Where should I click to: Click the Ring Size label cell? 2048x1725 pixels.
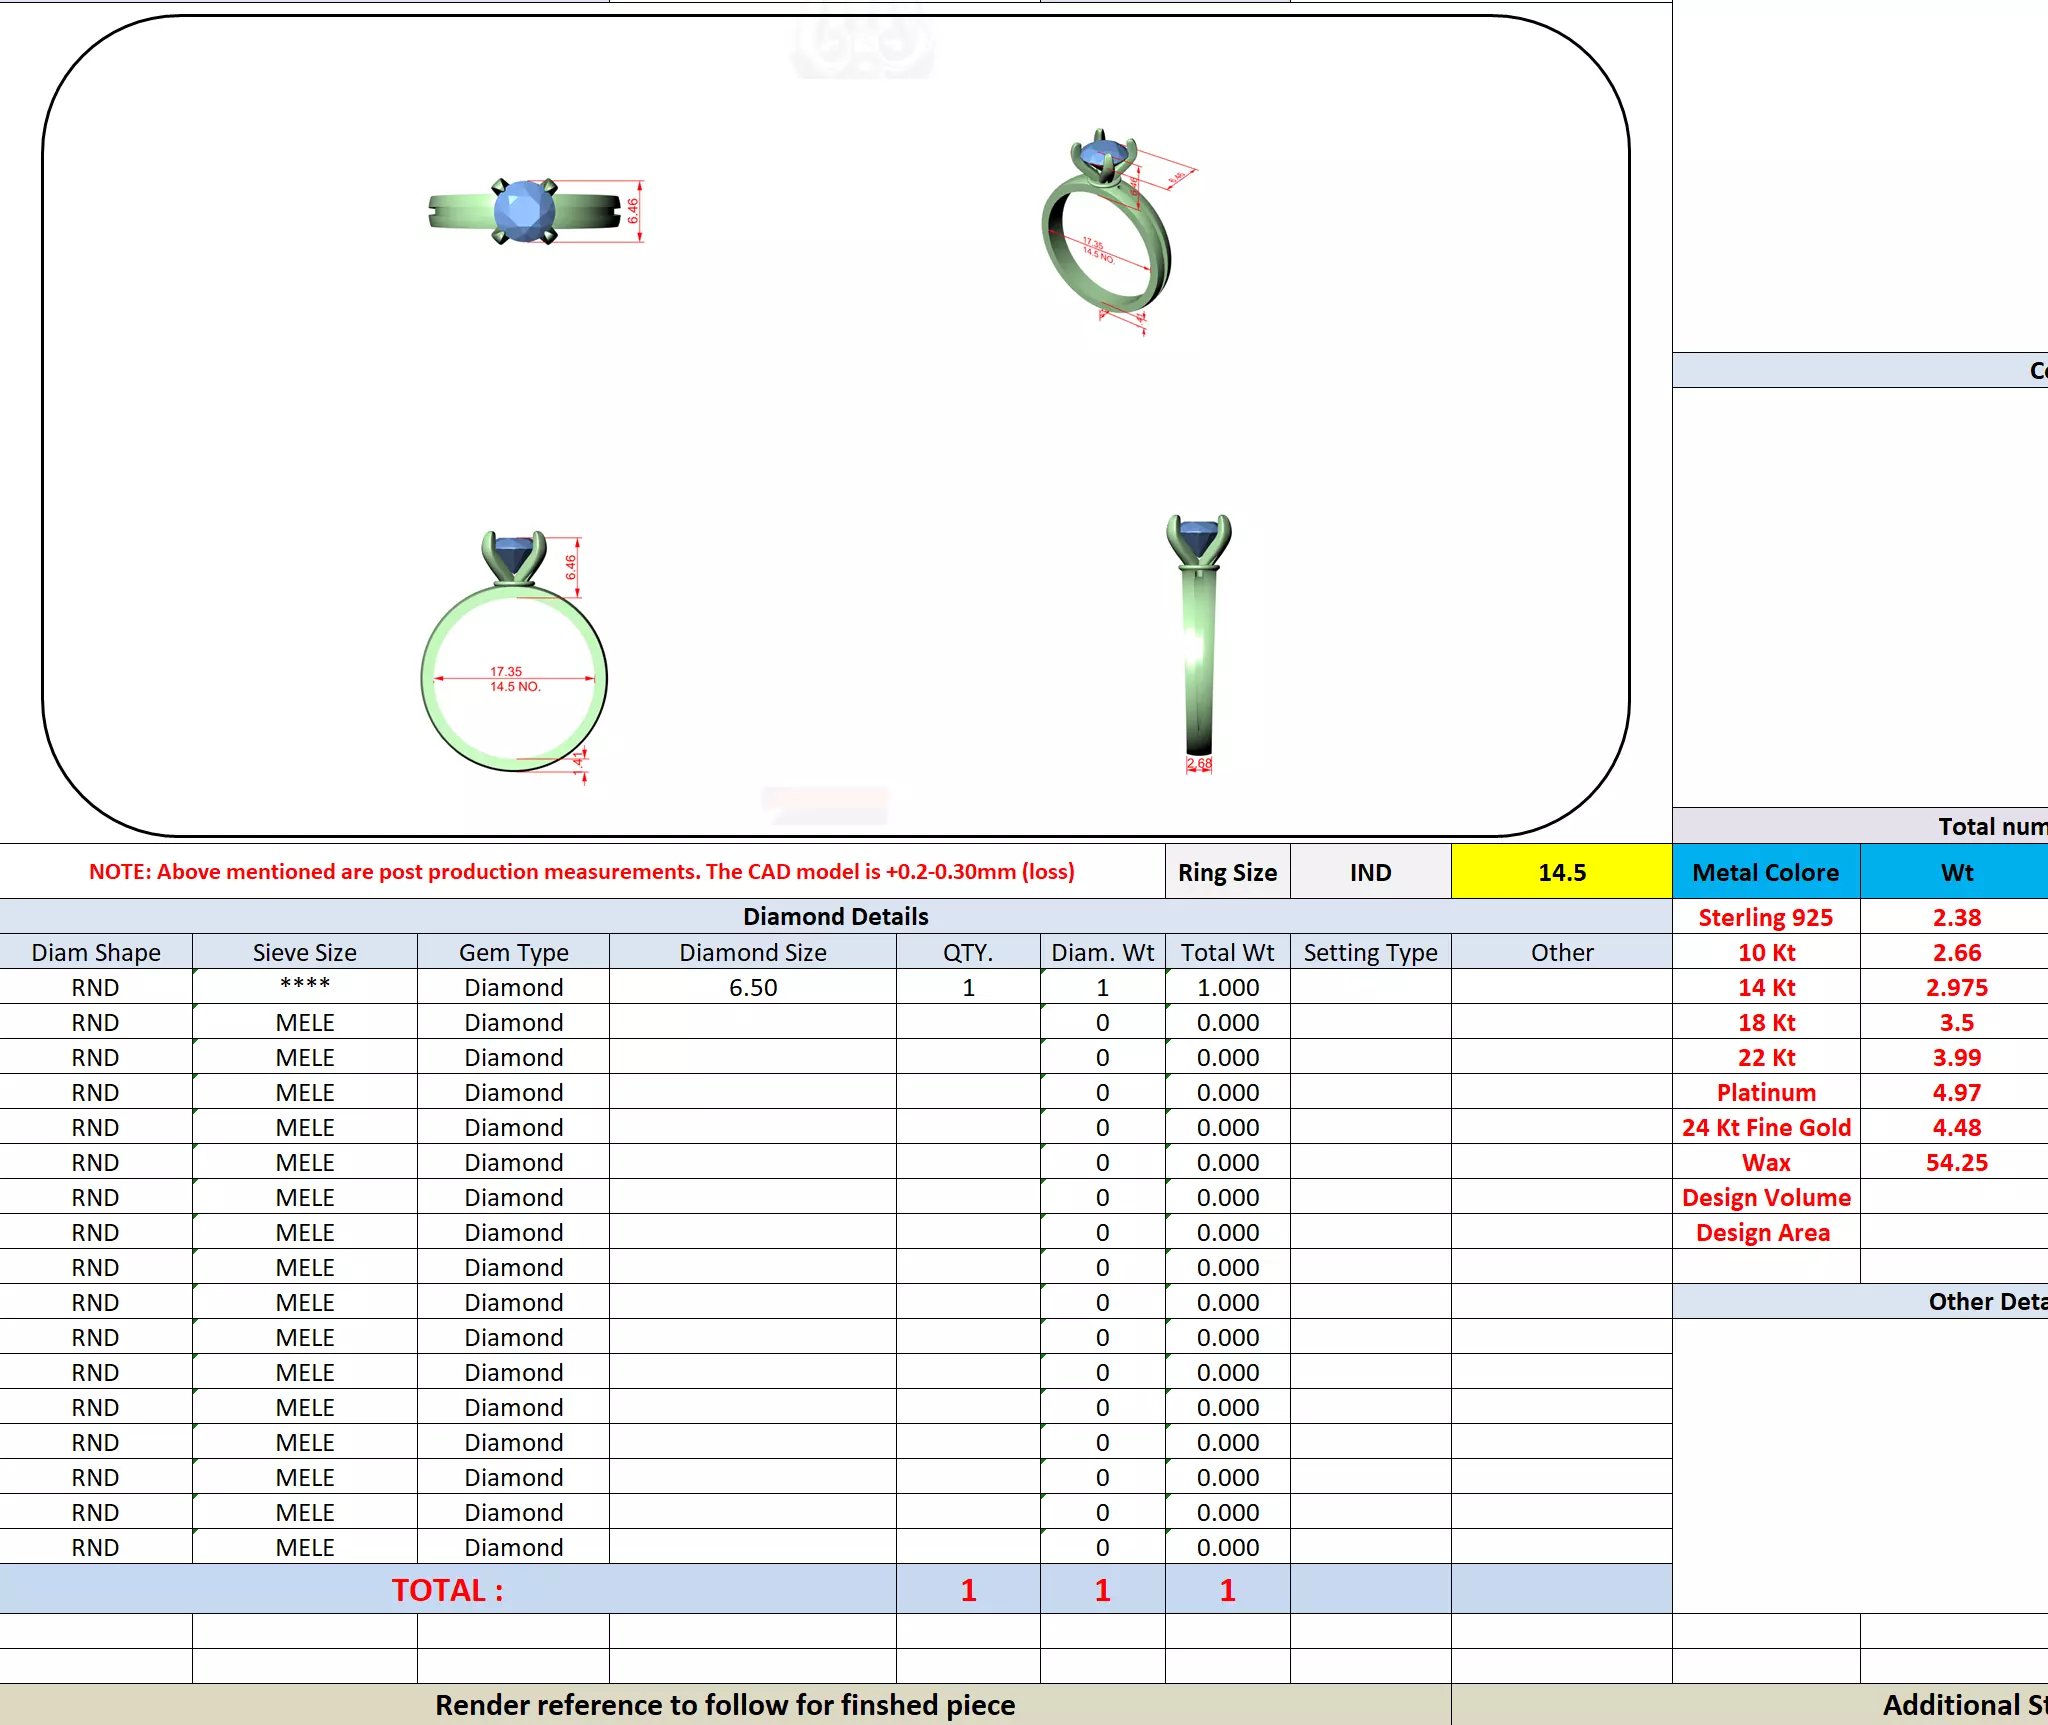[1227, 872]
